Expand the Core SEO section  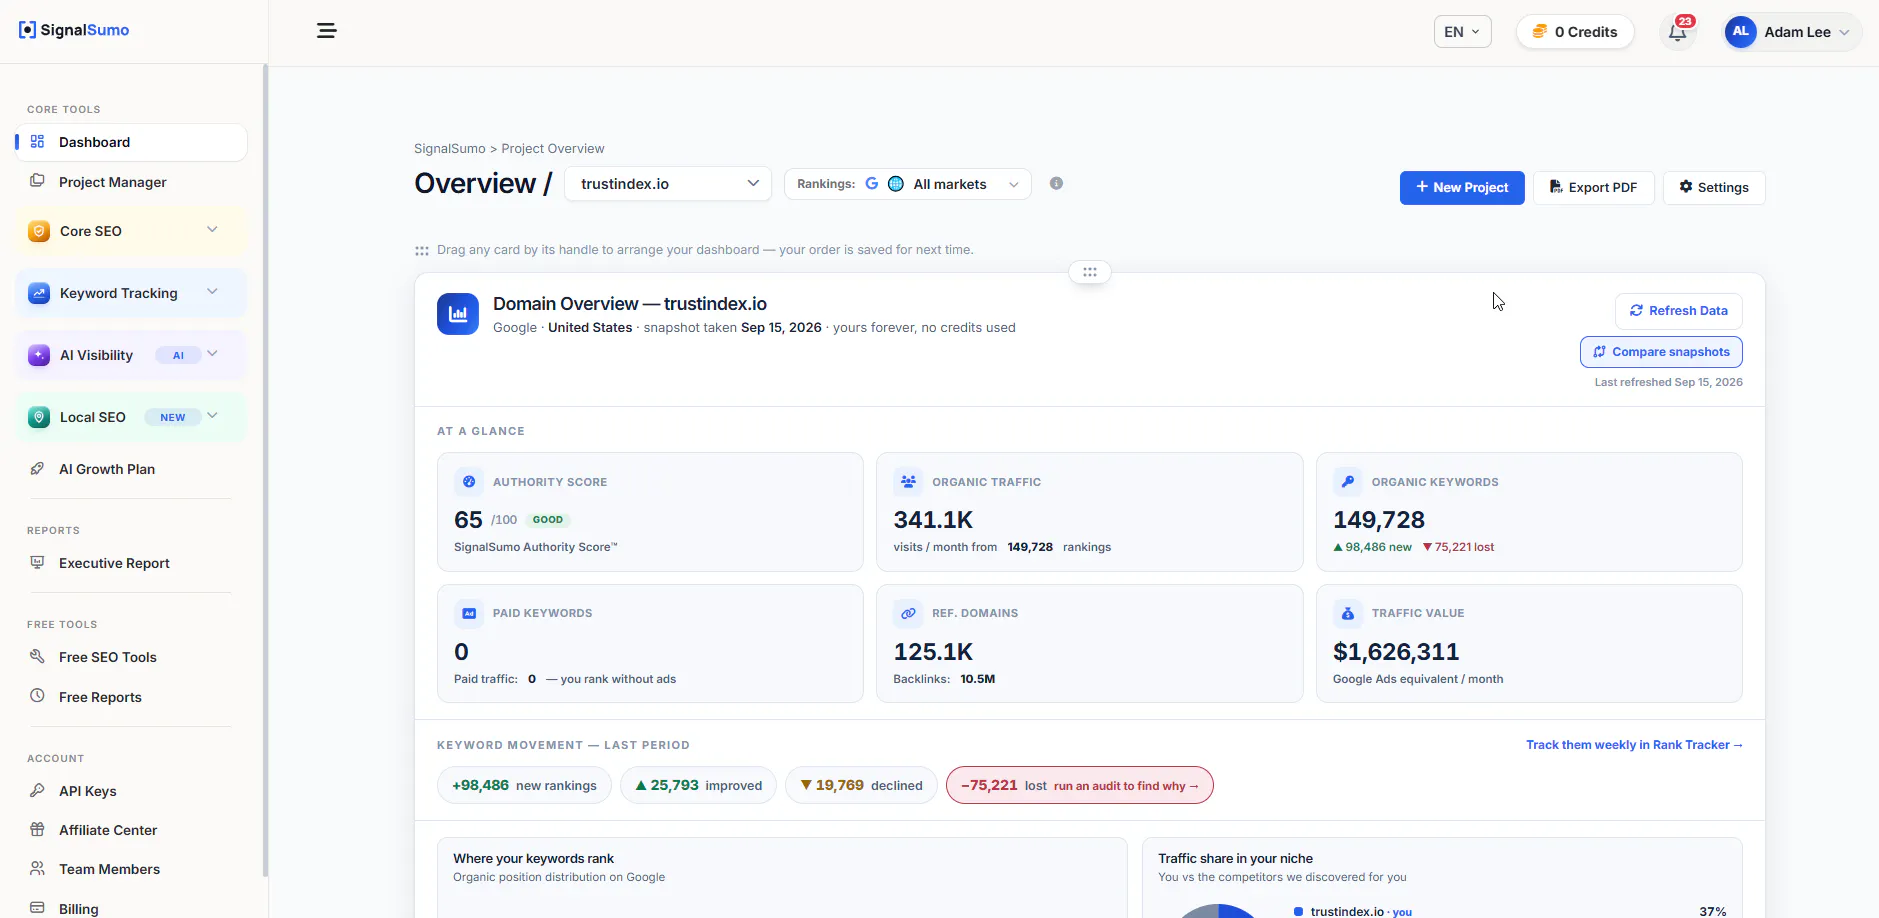pyautogui.click(x=131, y=231)
